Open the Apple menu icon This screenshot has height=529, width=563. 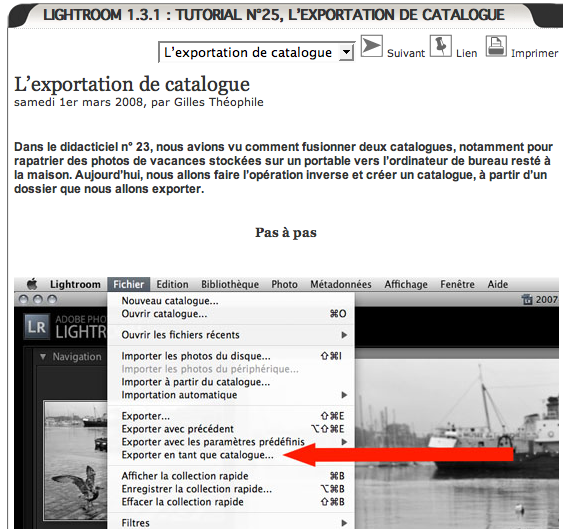coord(32,284)
